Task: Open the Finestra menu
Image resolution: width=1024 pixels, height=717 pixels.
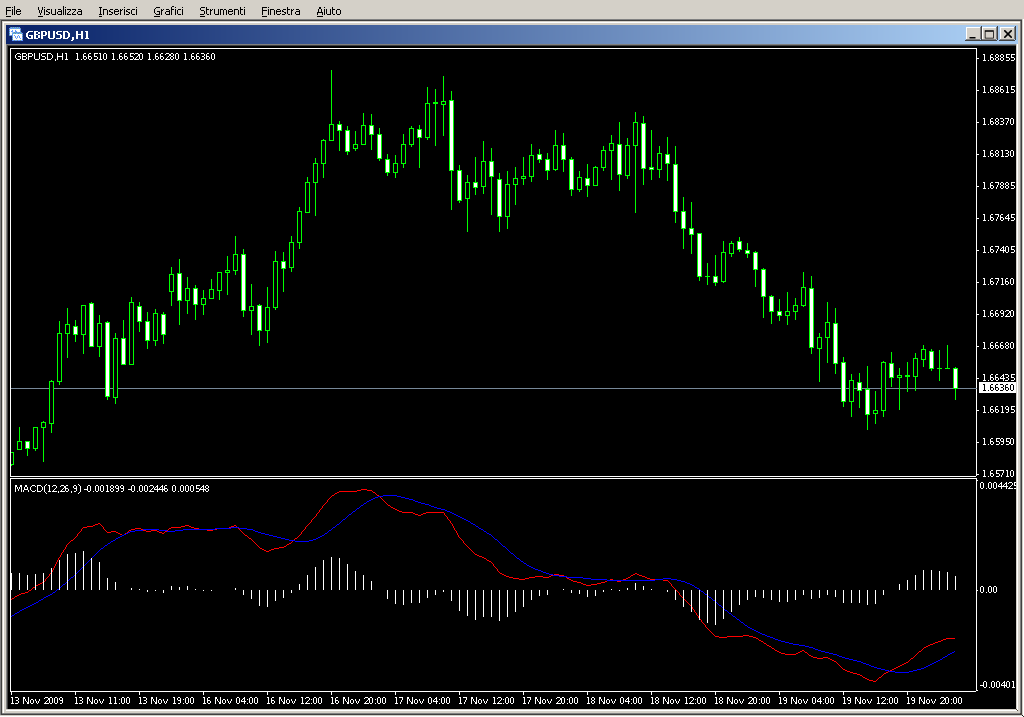Action: click(x=280, y=11)
